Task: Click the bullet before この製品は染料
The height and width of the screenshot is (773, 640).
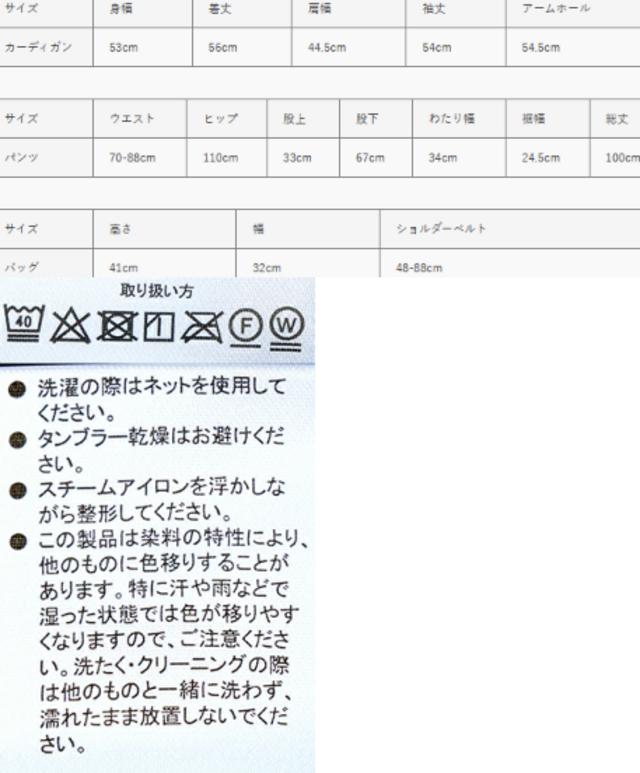Action: 17,543
